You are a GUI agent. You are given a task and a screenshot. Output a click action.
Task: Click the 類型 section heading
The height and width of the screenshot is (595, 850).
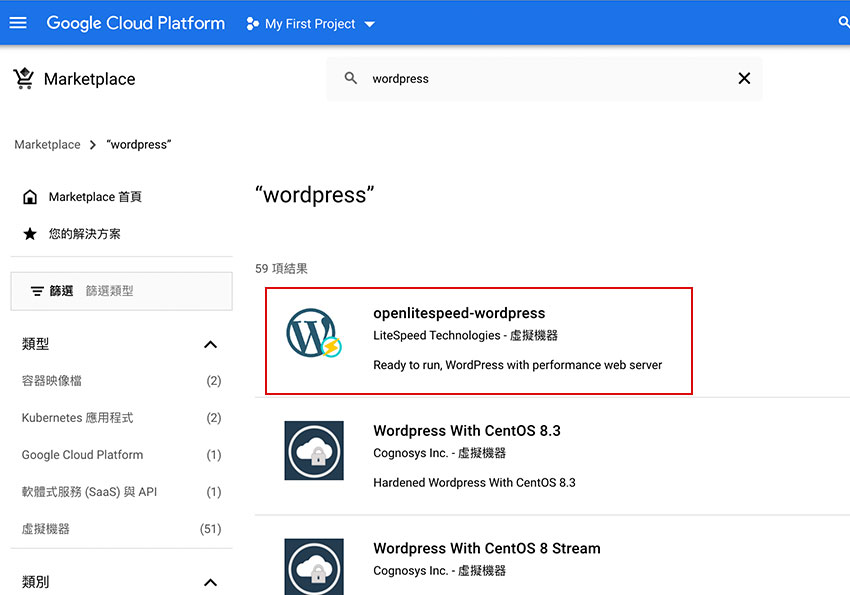point(35,344)
